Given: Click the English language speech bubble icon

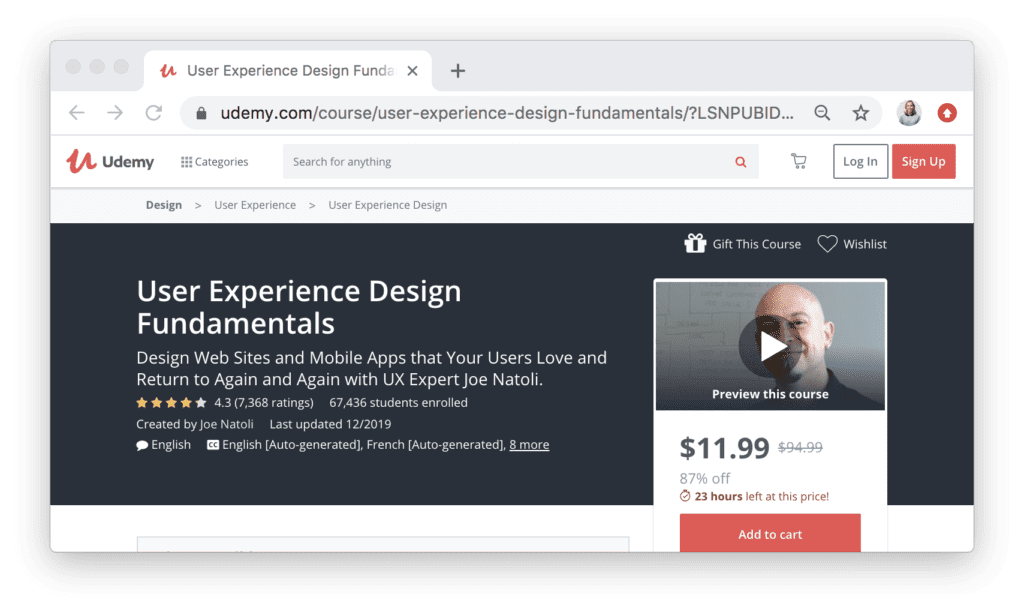Looking at the screenshot, I should pyautogui.click(x=142, y=445).
